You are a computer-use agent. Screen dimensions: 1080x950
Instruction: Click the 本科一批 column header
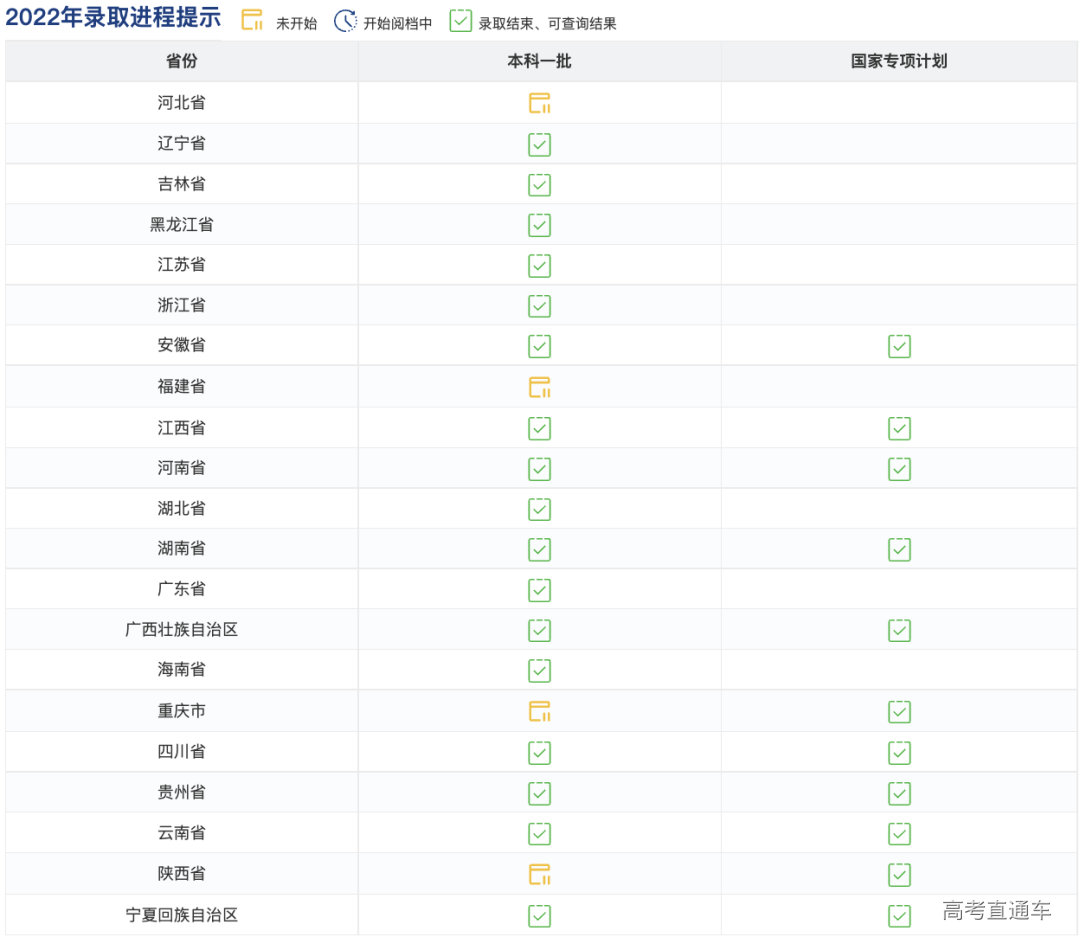point(539,61)
